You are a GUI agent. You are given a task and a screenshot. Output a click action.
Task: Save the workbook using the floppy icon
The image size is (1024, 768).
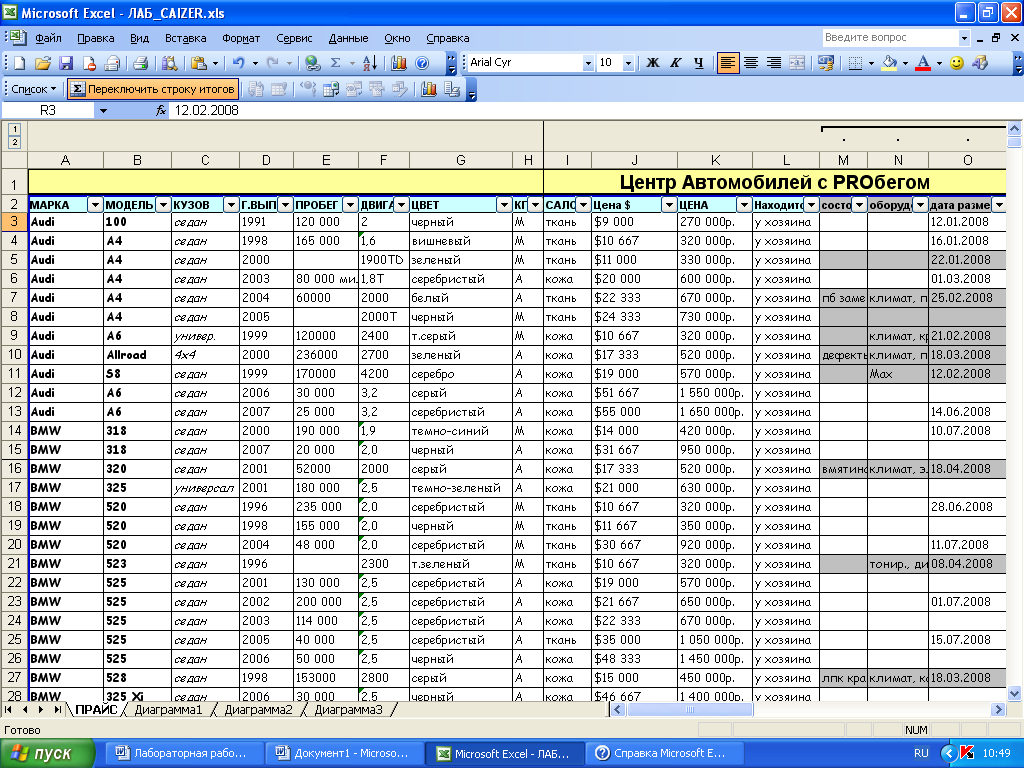(x=66, y=63)
